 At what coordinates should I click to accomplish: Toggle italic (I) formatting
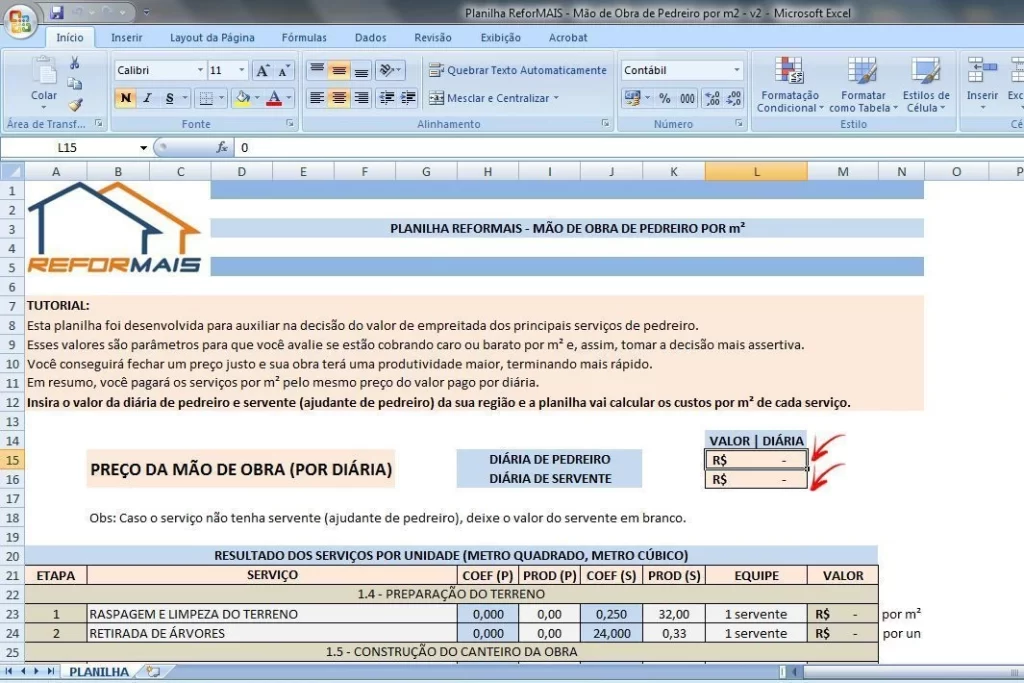click(x=147, y=98)
